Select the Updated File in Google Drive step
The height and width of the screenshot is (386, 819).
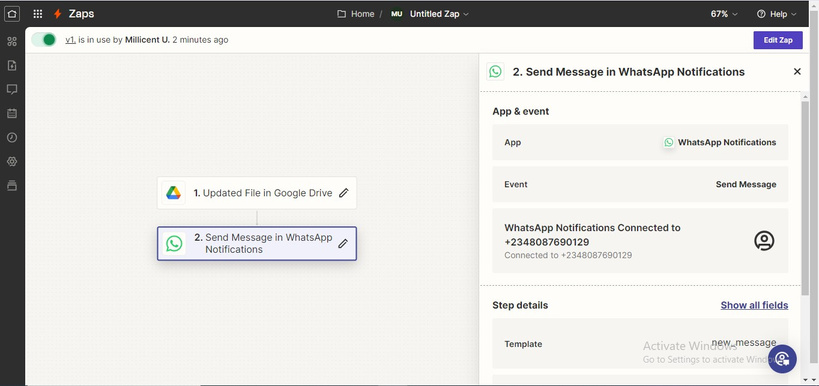256,193
